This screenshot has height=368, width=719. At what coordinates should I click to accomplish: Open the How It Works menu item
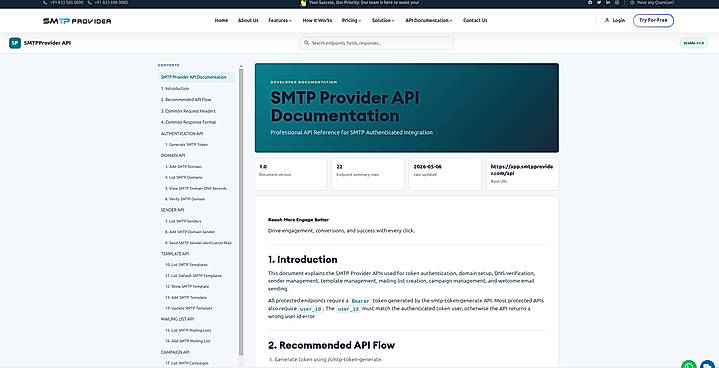point(317,21)
